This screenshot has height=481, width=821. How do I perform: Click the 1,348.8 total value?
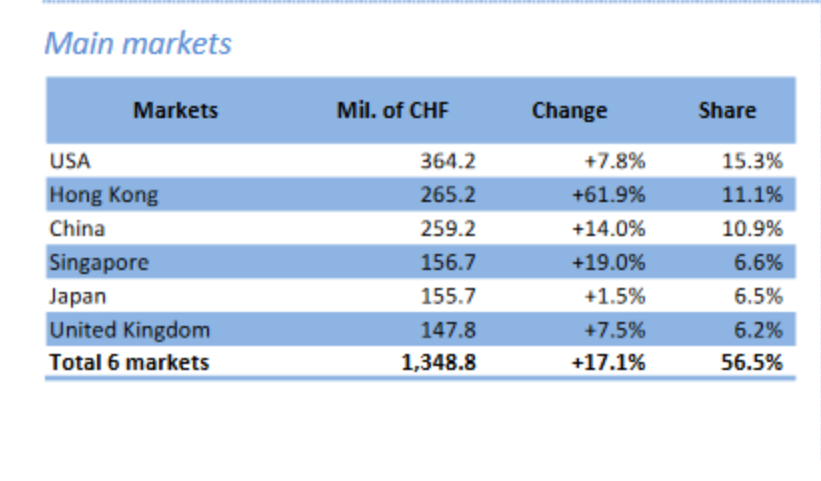438,362
